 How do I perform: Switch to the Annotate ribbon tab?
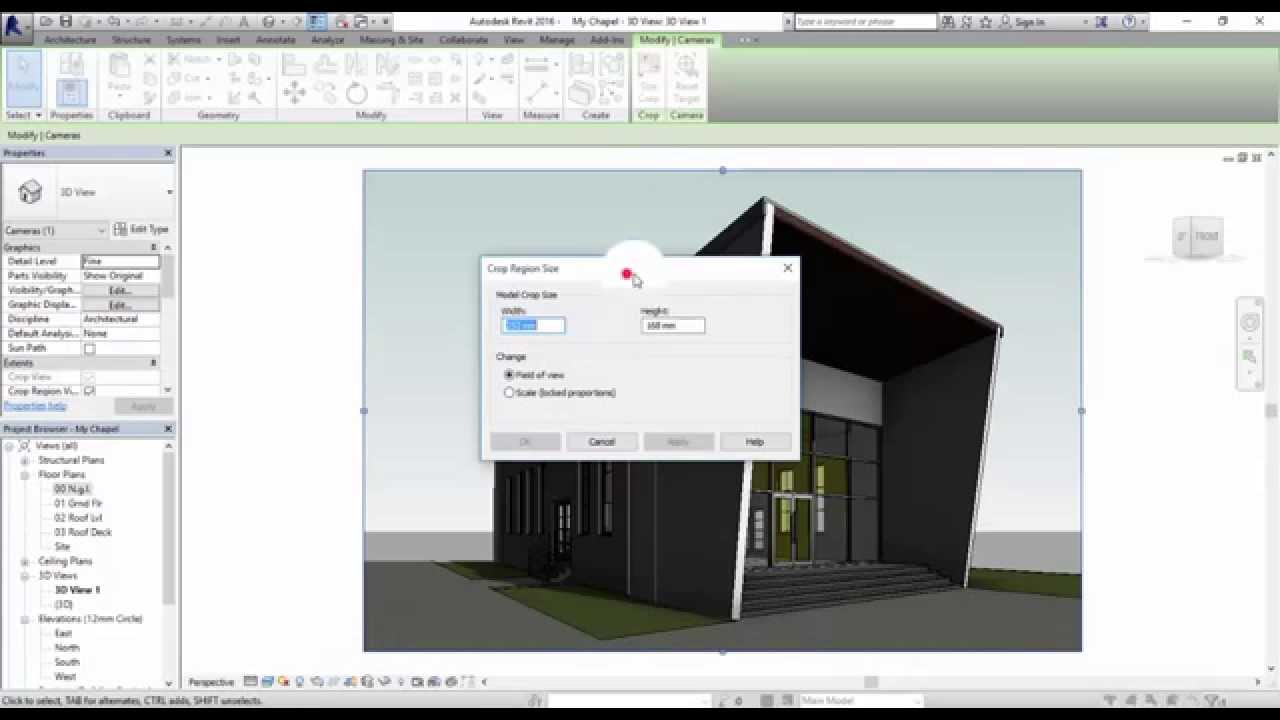(276, 40)
